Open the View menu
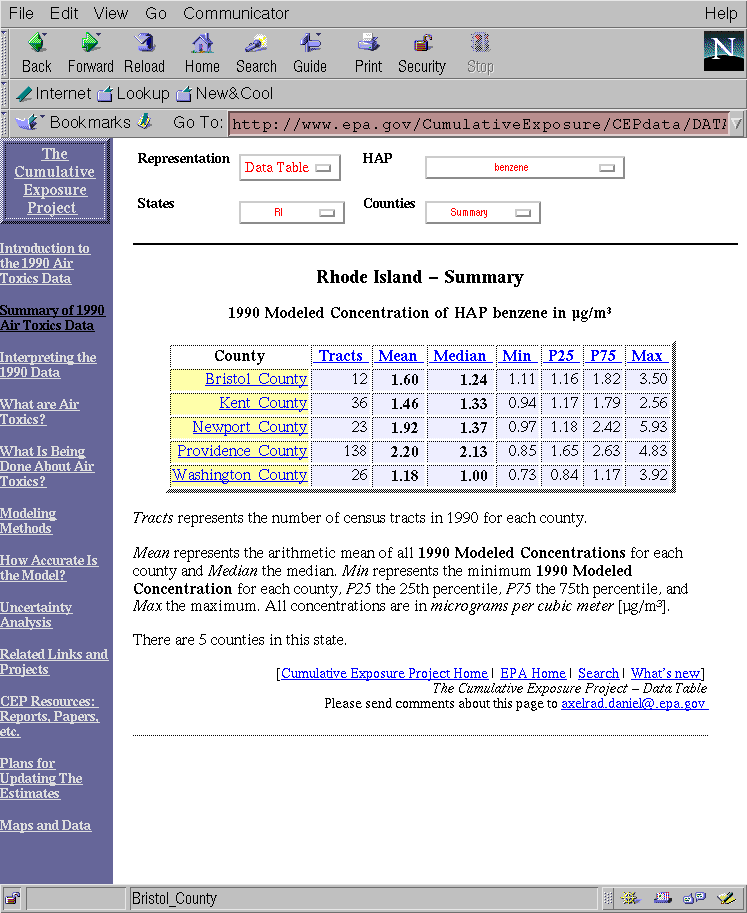Screen dimensions: 747x913 [111, 13]
